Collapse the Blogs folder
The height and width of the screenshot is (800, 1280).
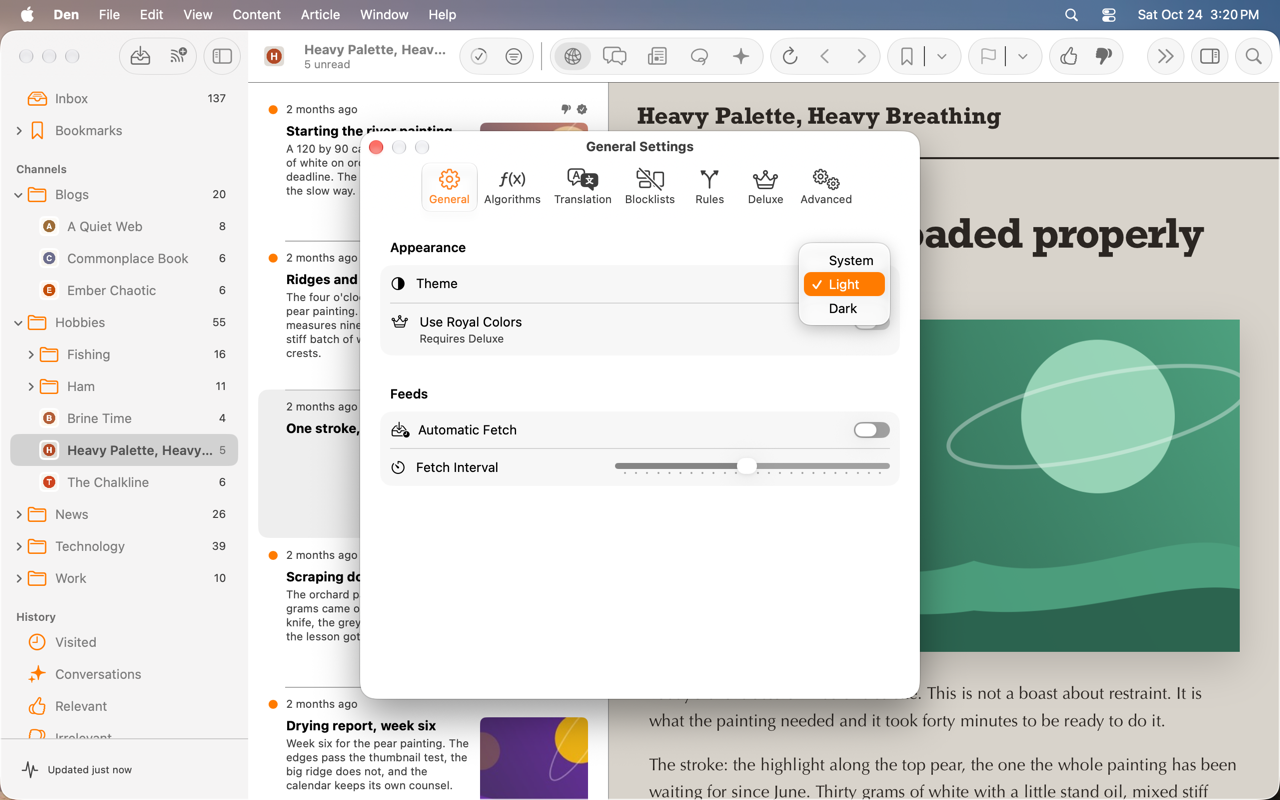pyautogui.click(x=19, y=195)
